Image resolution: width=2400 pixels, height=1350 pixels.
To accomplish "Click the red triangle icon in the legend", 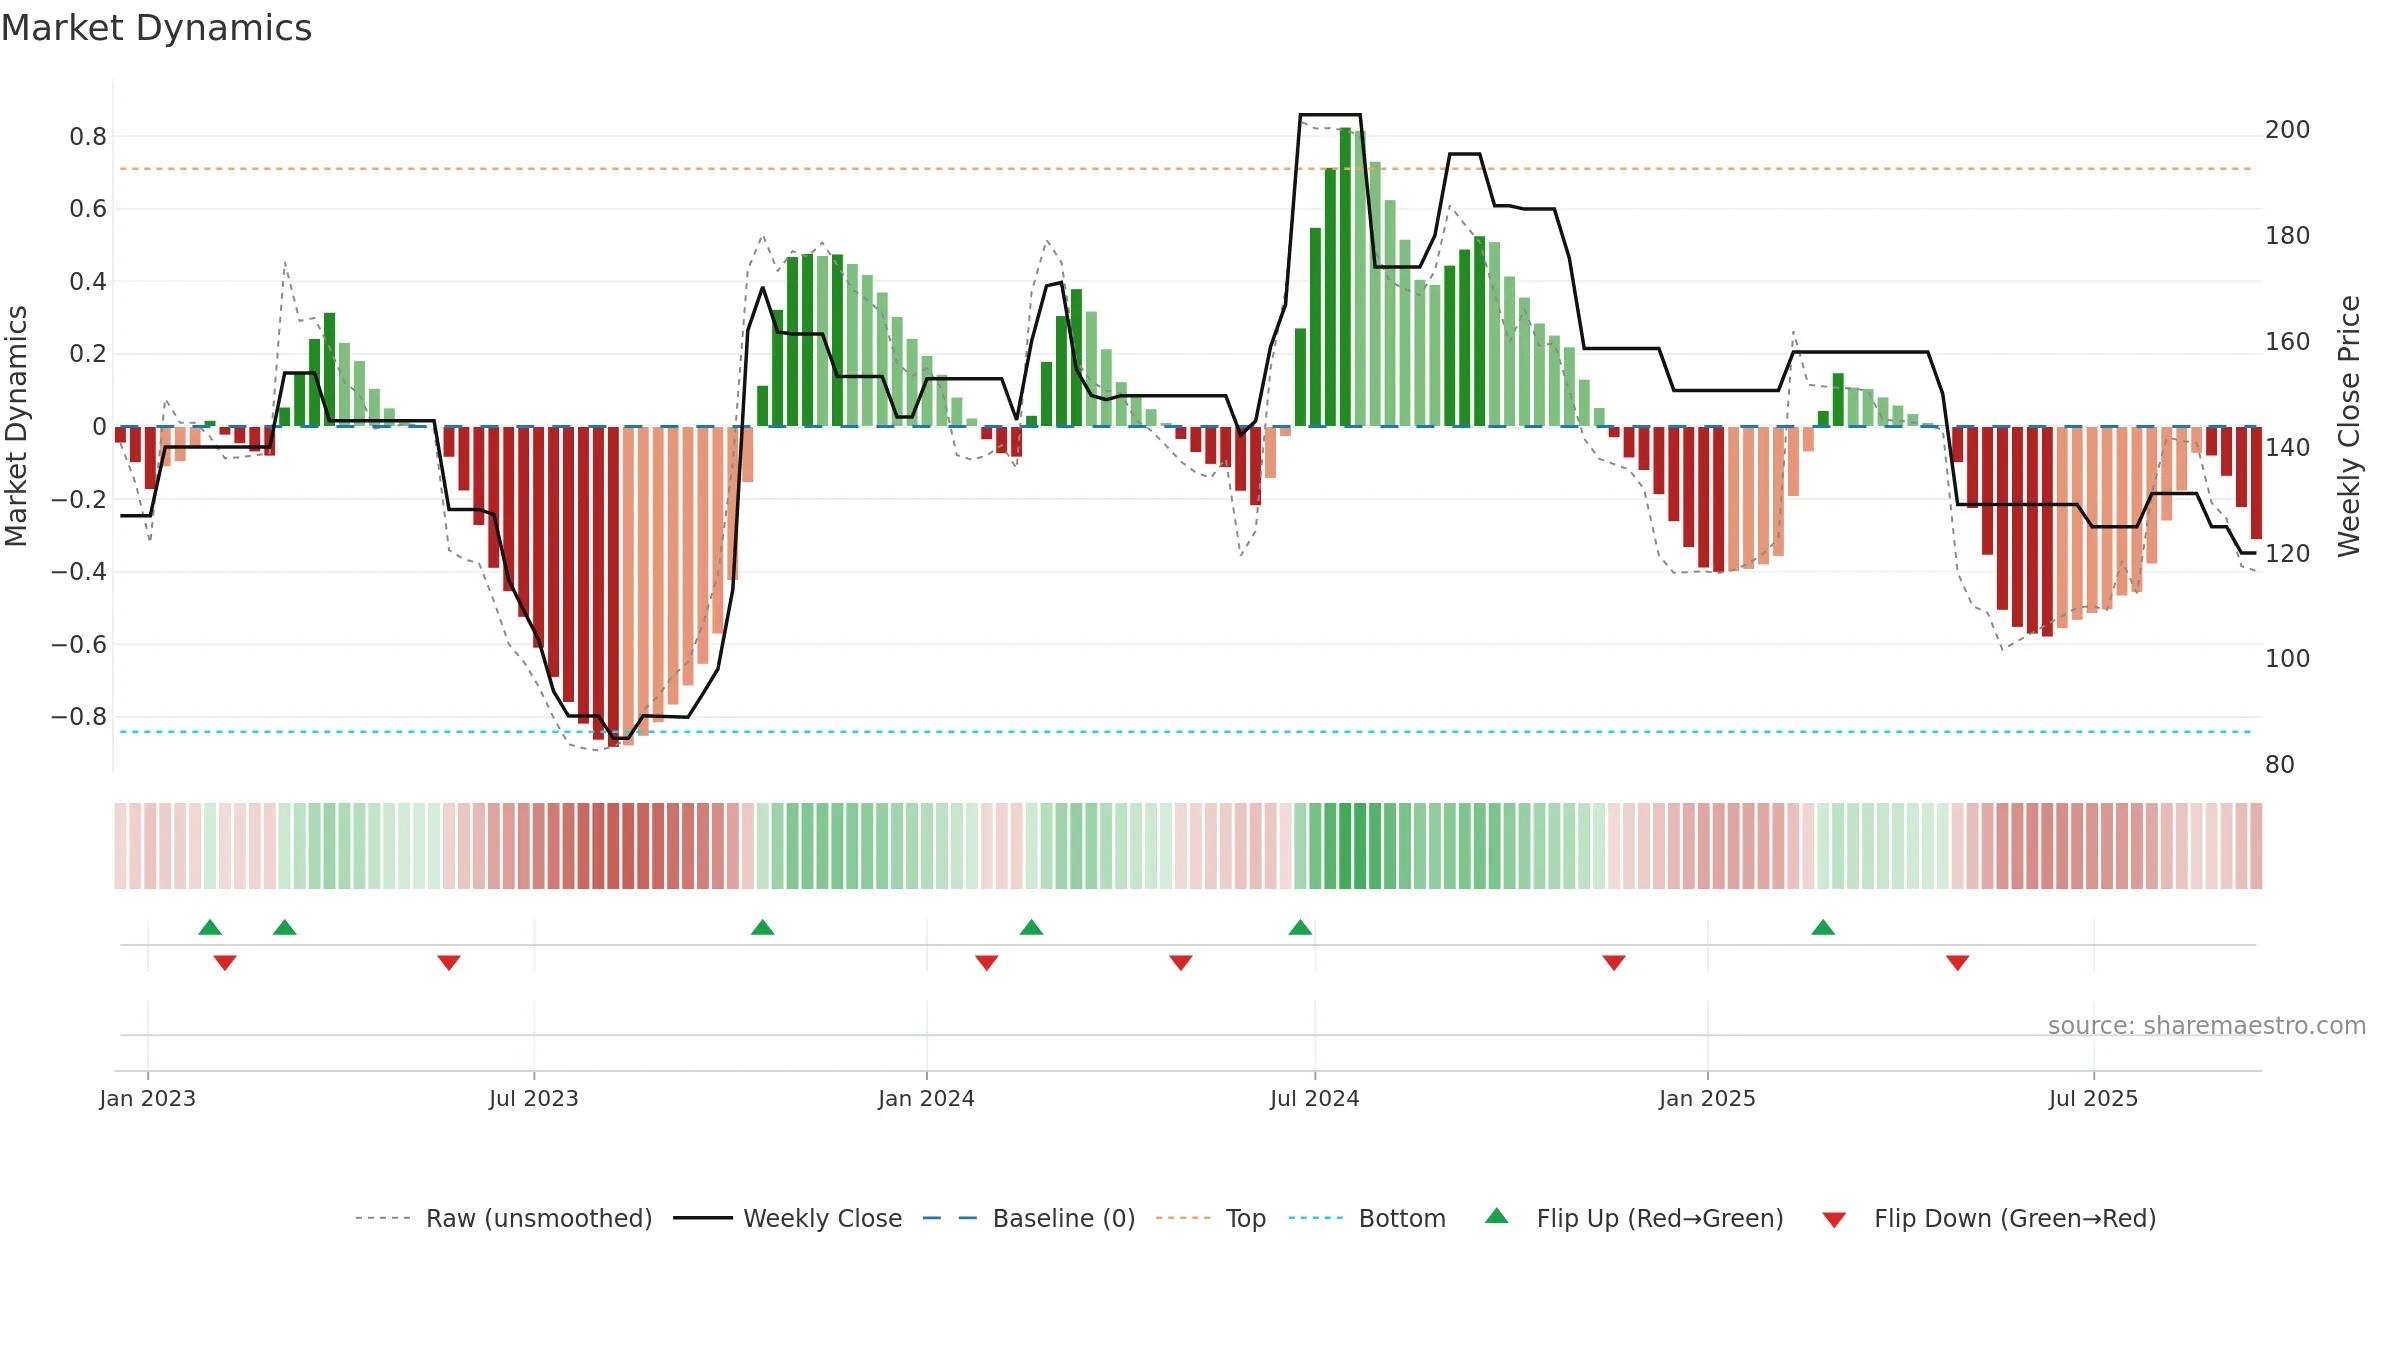I will point(1834,1220).
